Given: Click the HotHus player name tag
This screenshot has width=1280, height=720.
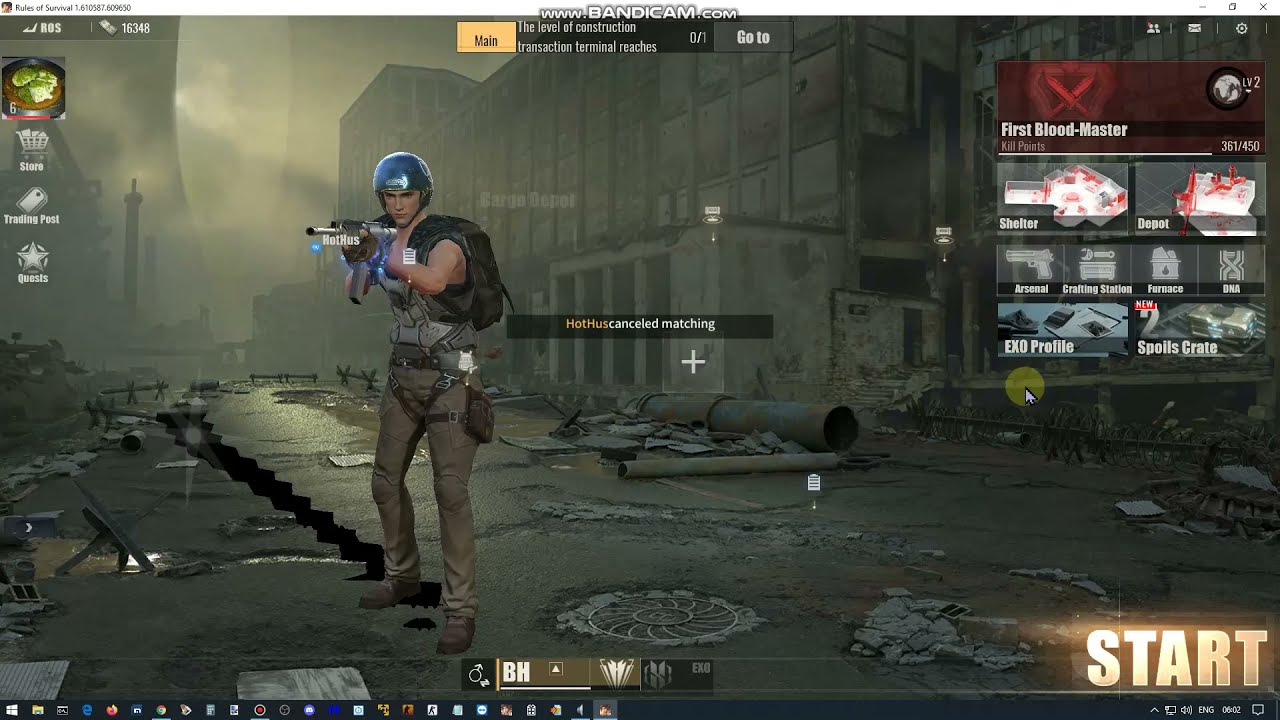Looking at the screenshot, I should (x=340, y=240).
